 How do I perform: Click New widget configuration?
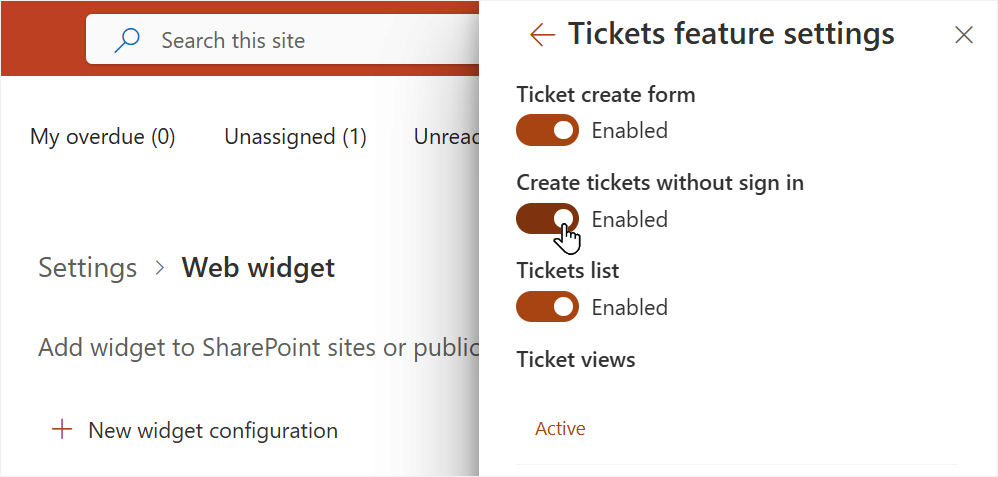tap(213, 431)
